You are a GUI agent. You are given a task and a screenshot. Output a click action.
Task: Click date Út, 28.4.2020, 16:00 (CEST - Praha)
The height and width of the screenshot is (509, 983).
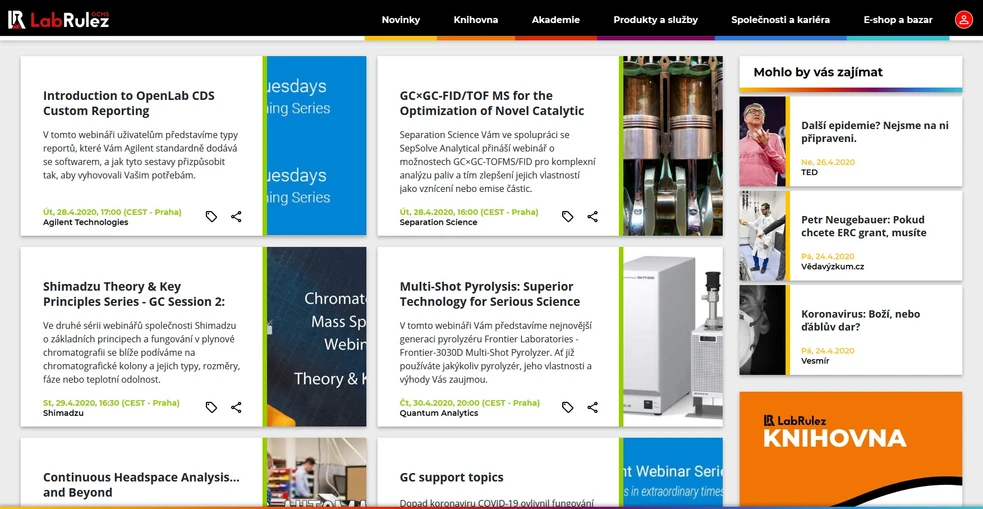pyautogui.click(x=469, y=212)
